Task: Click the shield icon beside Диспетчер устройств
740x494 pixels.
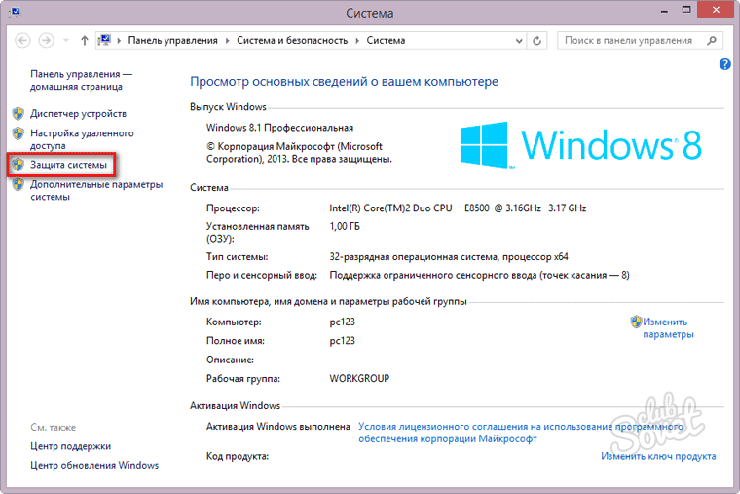Action: pyautogui.click(x=18, y=114)
